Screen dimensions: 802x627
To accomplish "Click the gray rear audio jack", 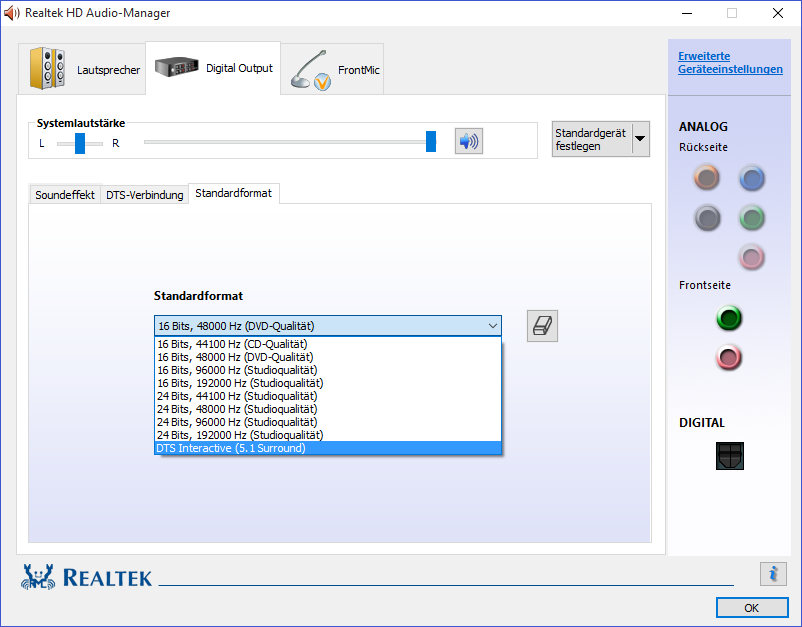I will pyautogui.click(x=707, y=218).
